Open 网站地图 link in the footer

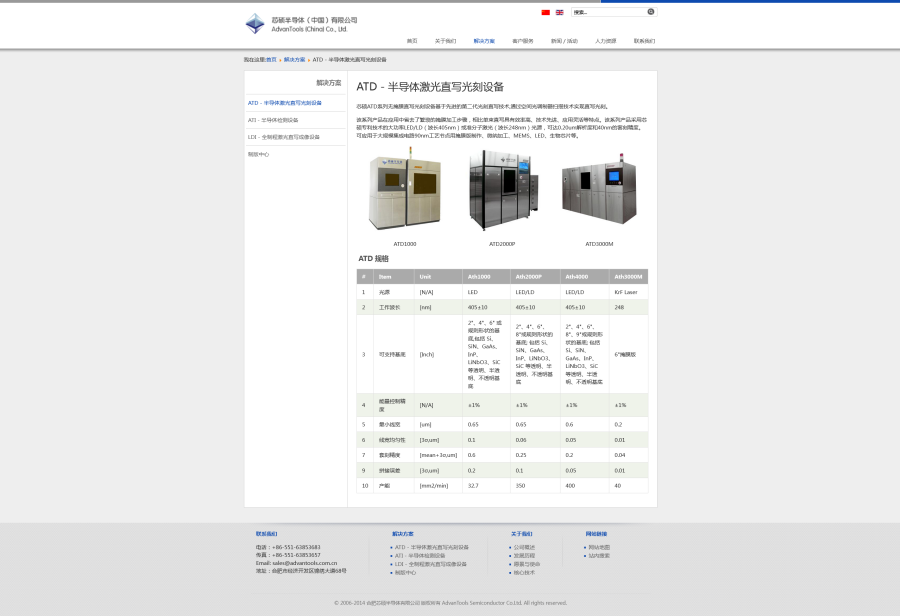click(x=599, y=547)
